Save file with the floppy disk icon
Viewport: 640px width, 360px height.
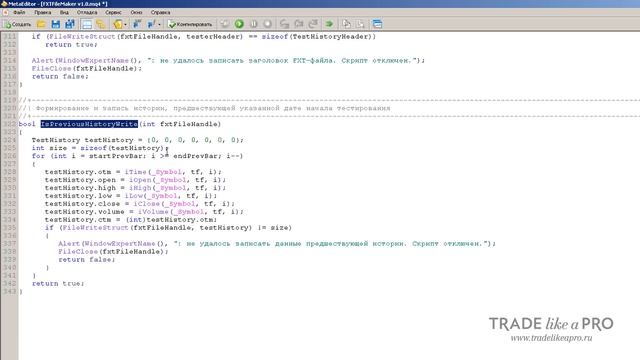point(56,24)
